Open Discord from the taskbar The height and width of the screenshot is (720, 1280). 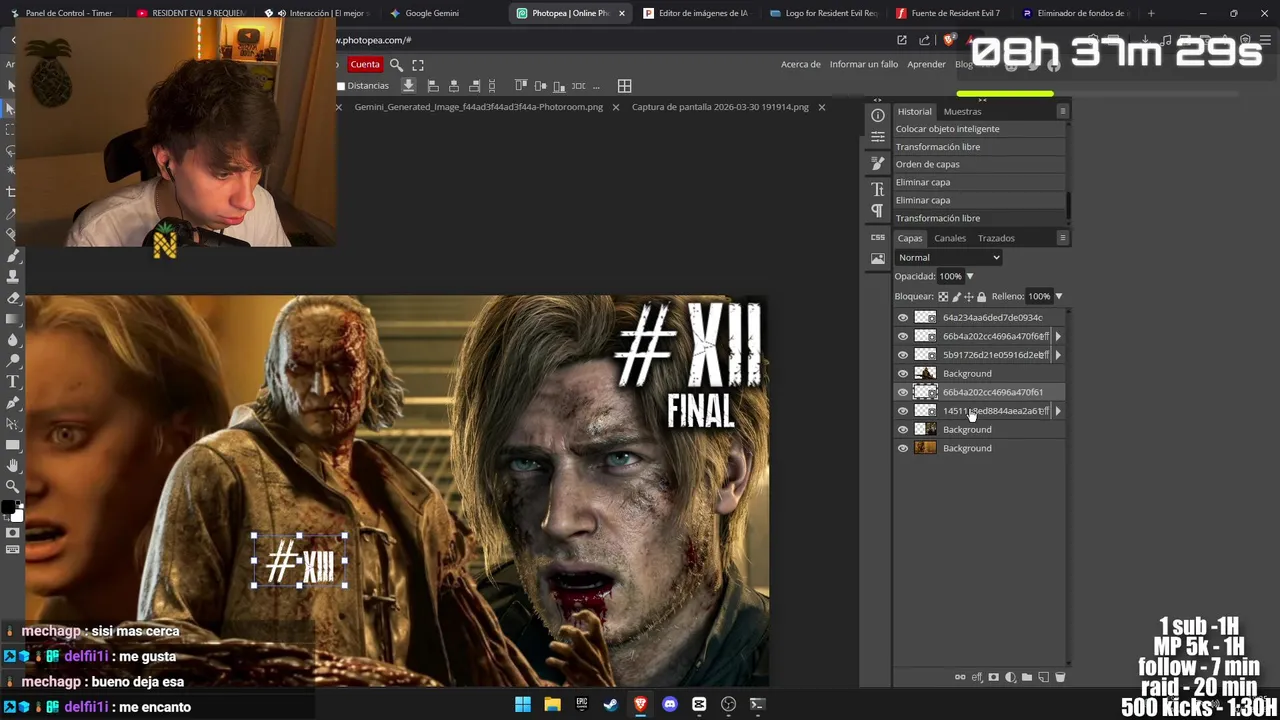pyautogui.click(x=670, y=704)
